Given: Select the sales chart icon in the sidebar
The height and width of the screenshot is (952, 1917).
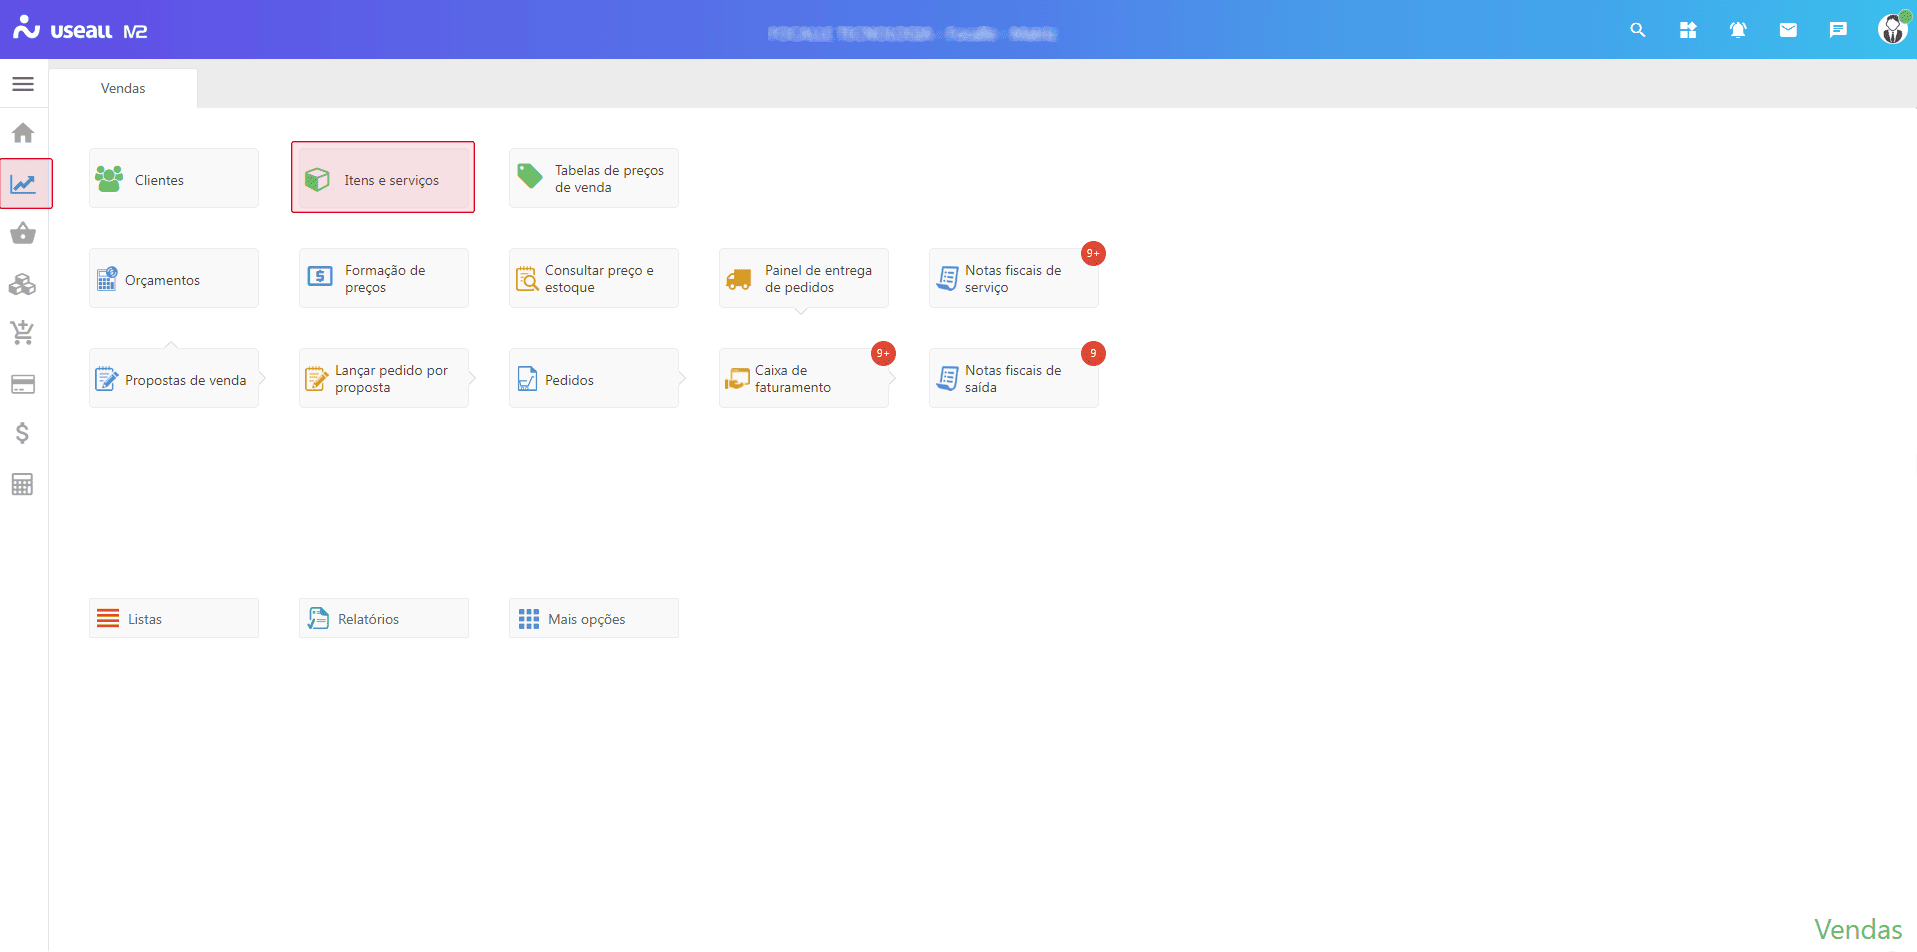Looking at the screenshot, I should tap(23, 184).
